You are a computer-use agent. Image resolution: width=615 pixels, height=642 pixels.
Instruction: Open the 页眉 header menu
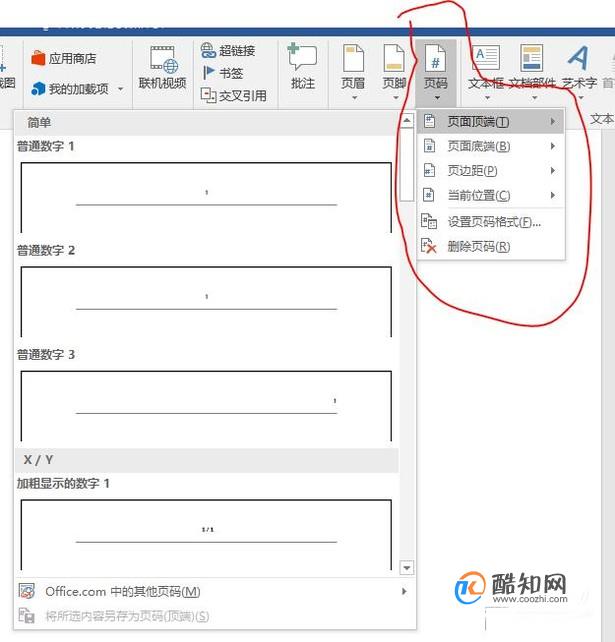(353, 72)
